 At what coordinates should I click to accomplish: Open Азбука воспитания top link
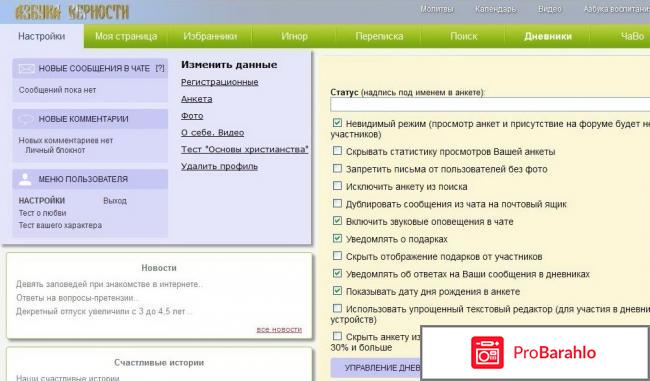coord(616,9)
